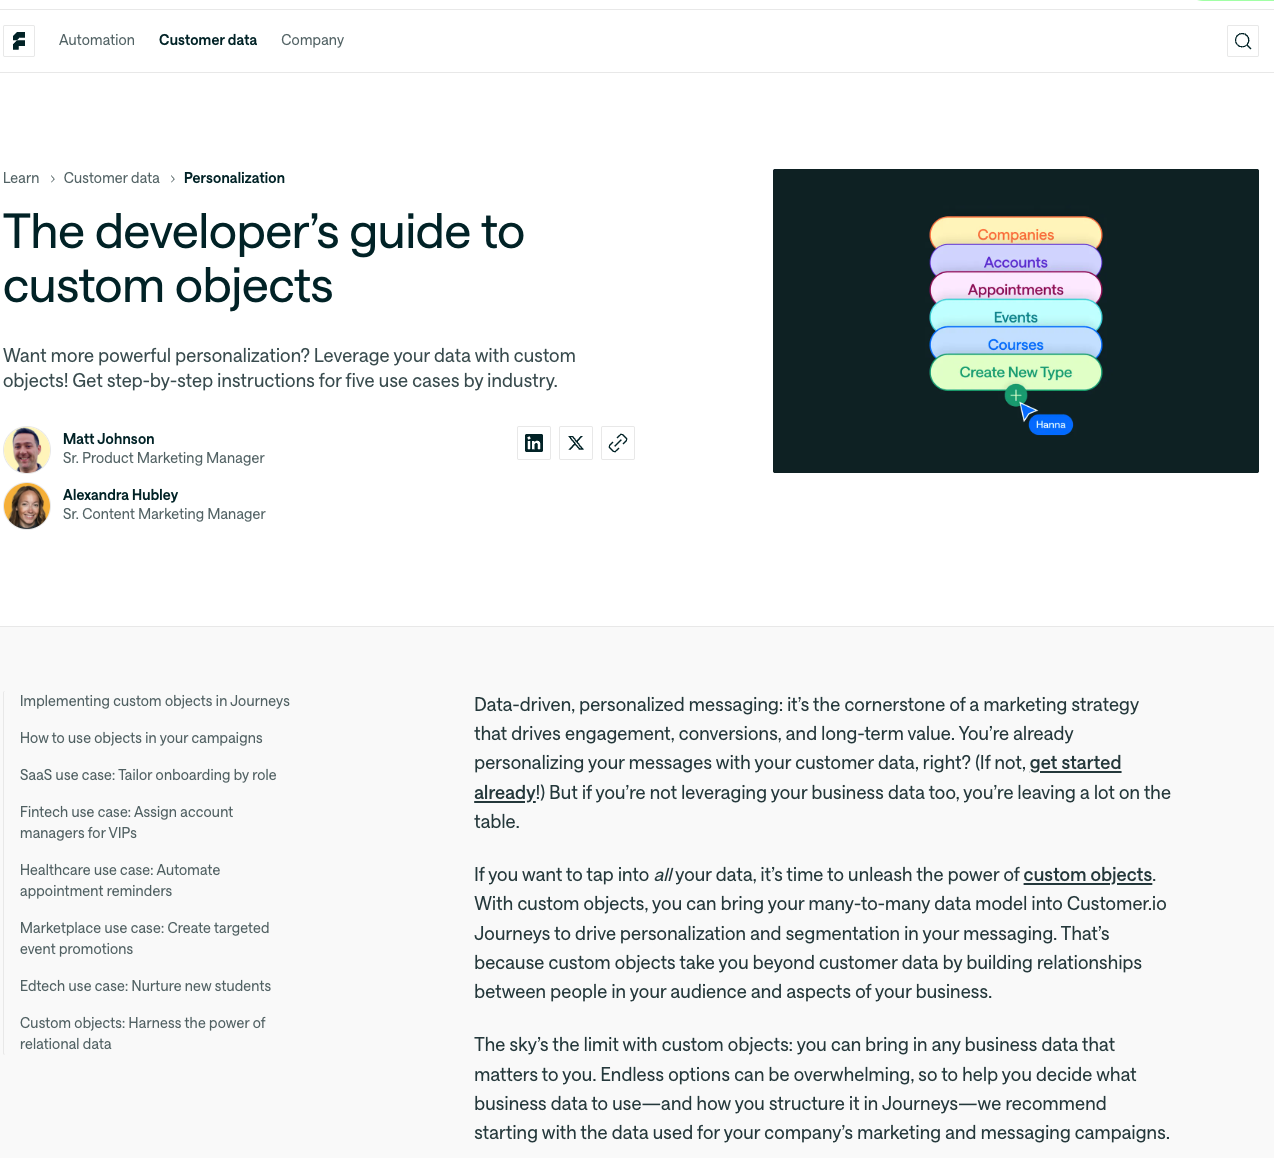This screenshot has width=1274, height=1158.
Task: Click the hero illustration image
Action: pyautogui.click(x=1016, y=321)
